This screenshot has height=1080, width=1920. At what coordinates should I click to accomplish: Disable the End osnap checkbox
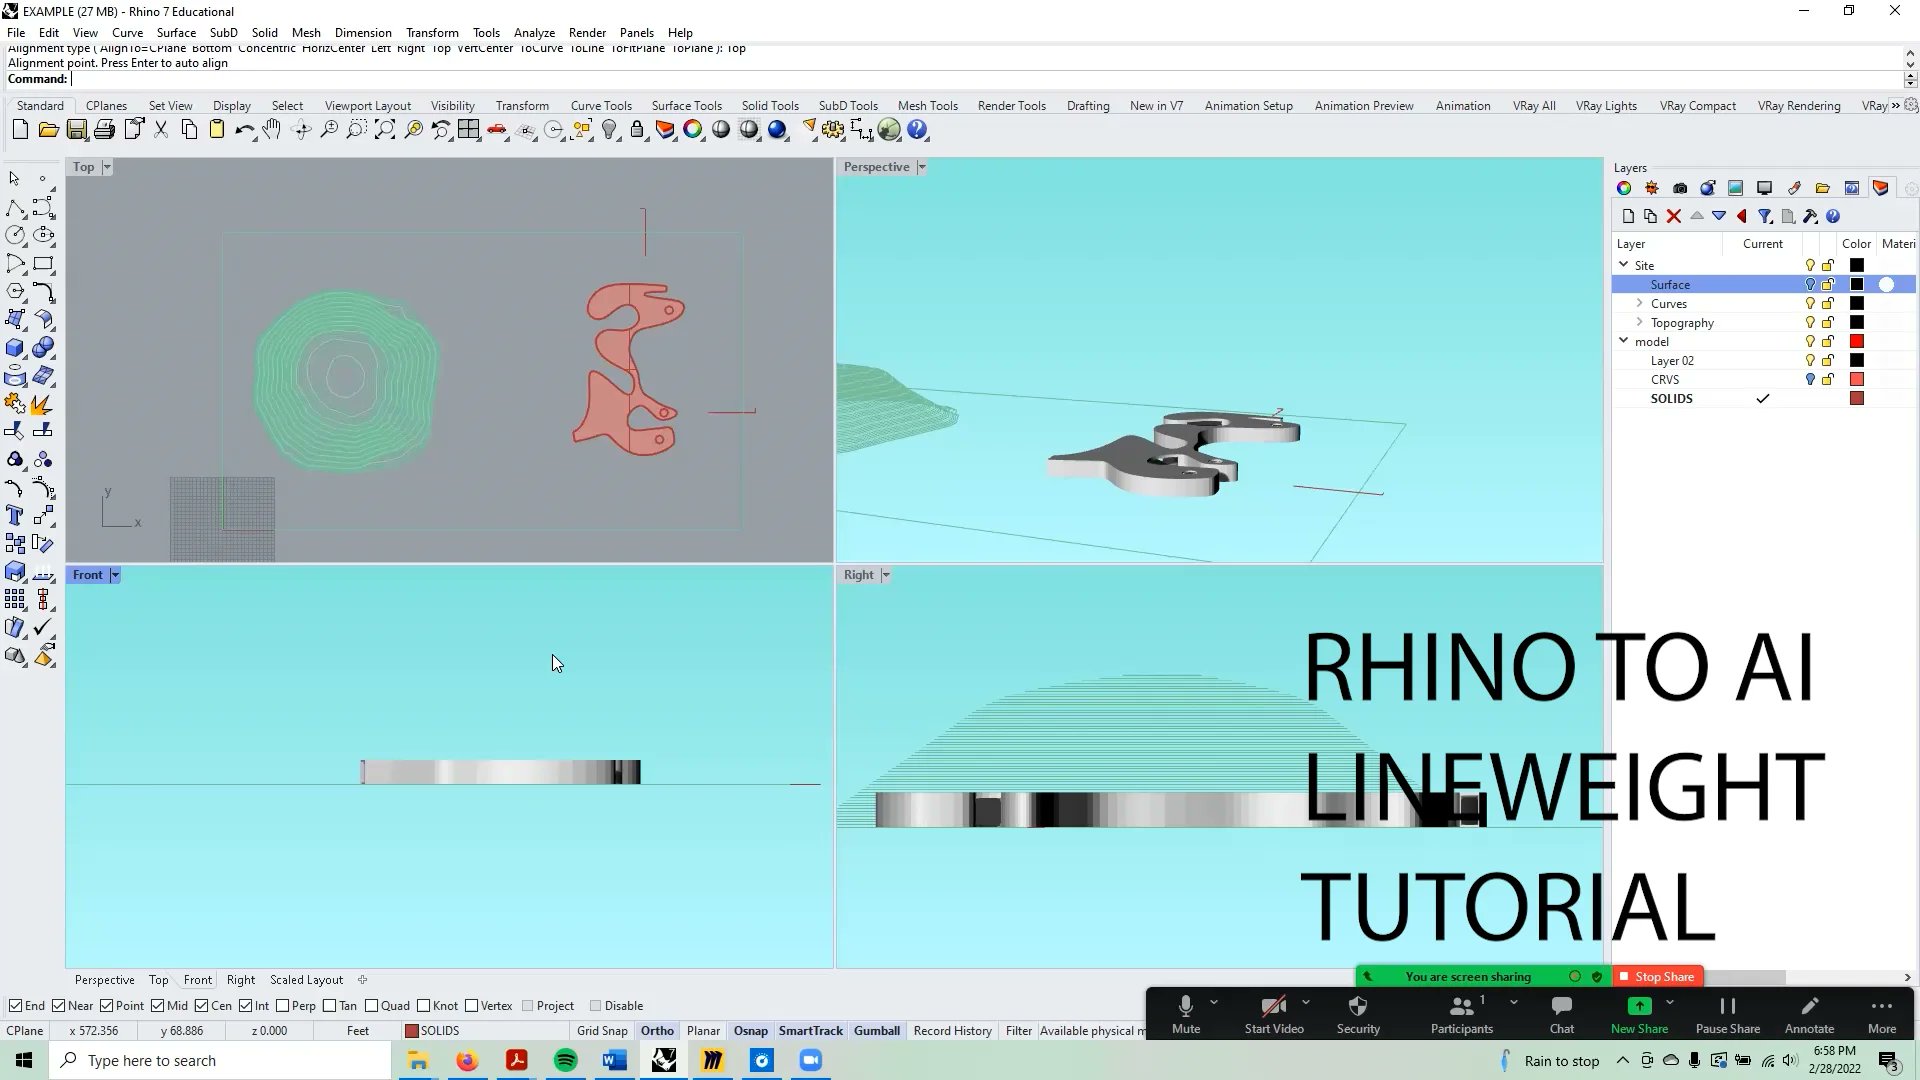(x=17, y=1005)
